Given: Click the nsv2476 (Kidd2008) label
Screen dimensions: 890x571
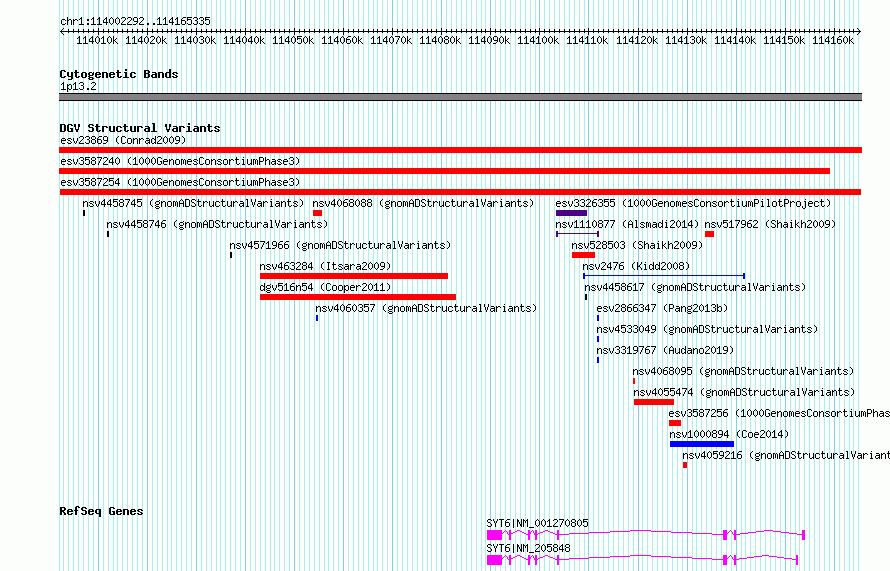Looking at the screenshot, I should click(636, 266).
